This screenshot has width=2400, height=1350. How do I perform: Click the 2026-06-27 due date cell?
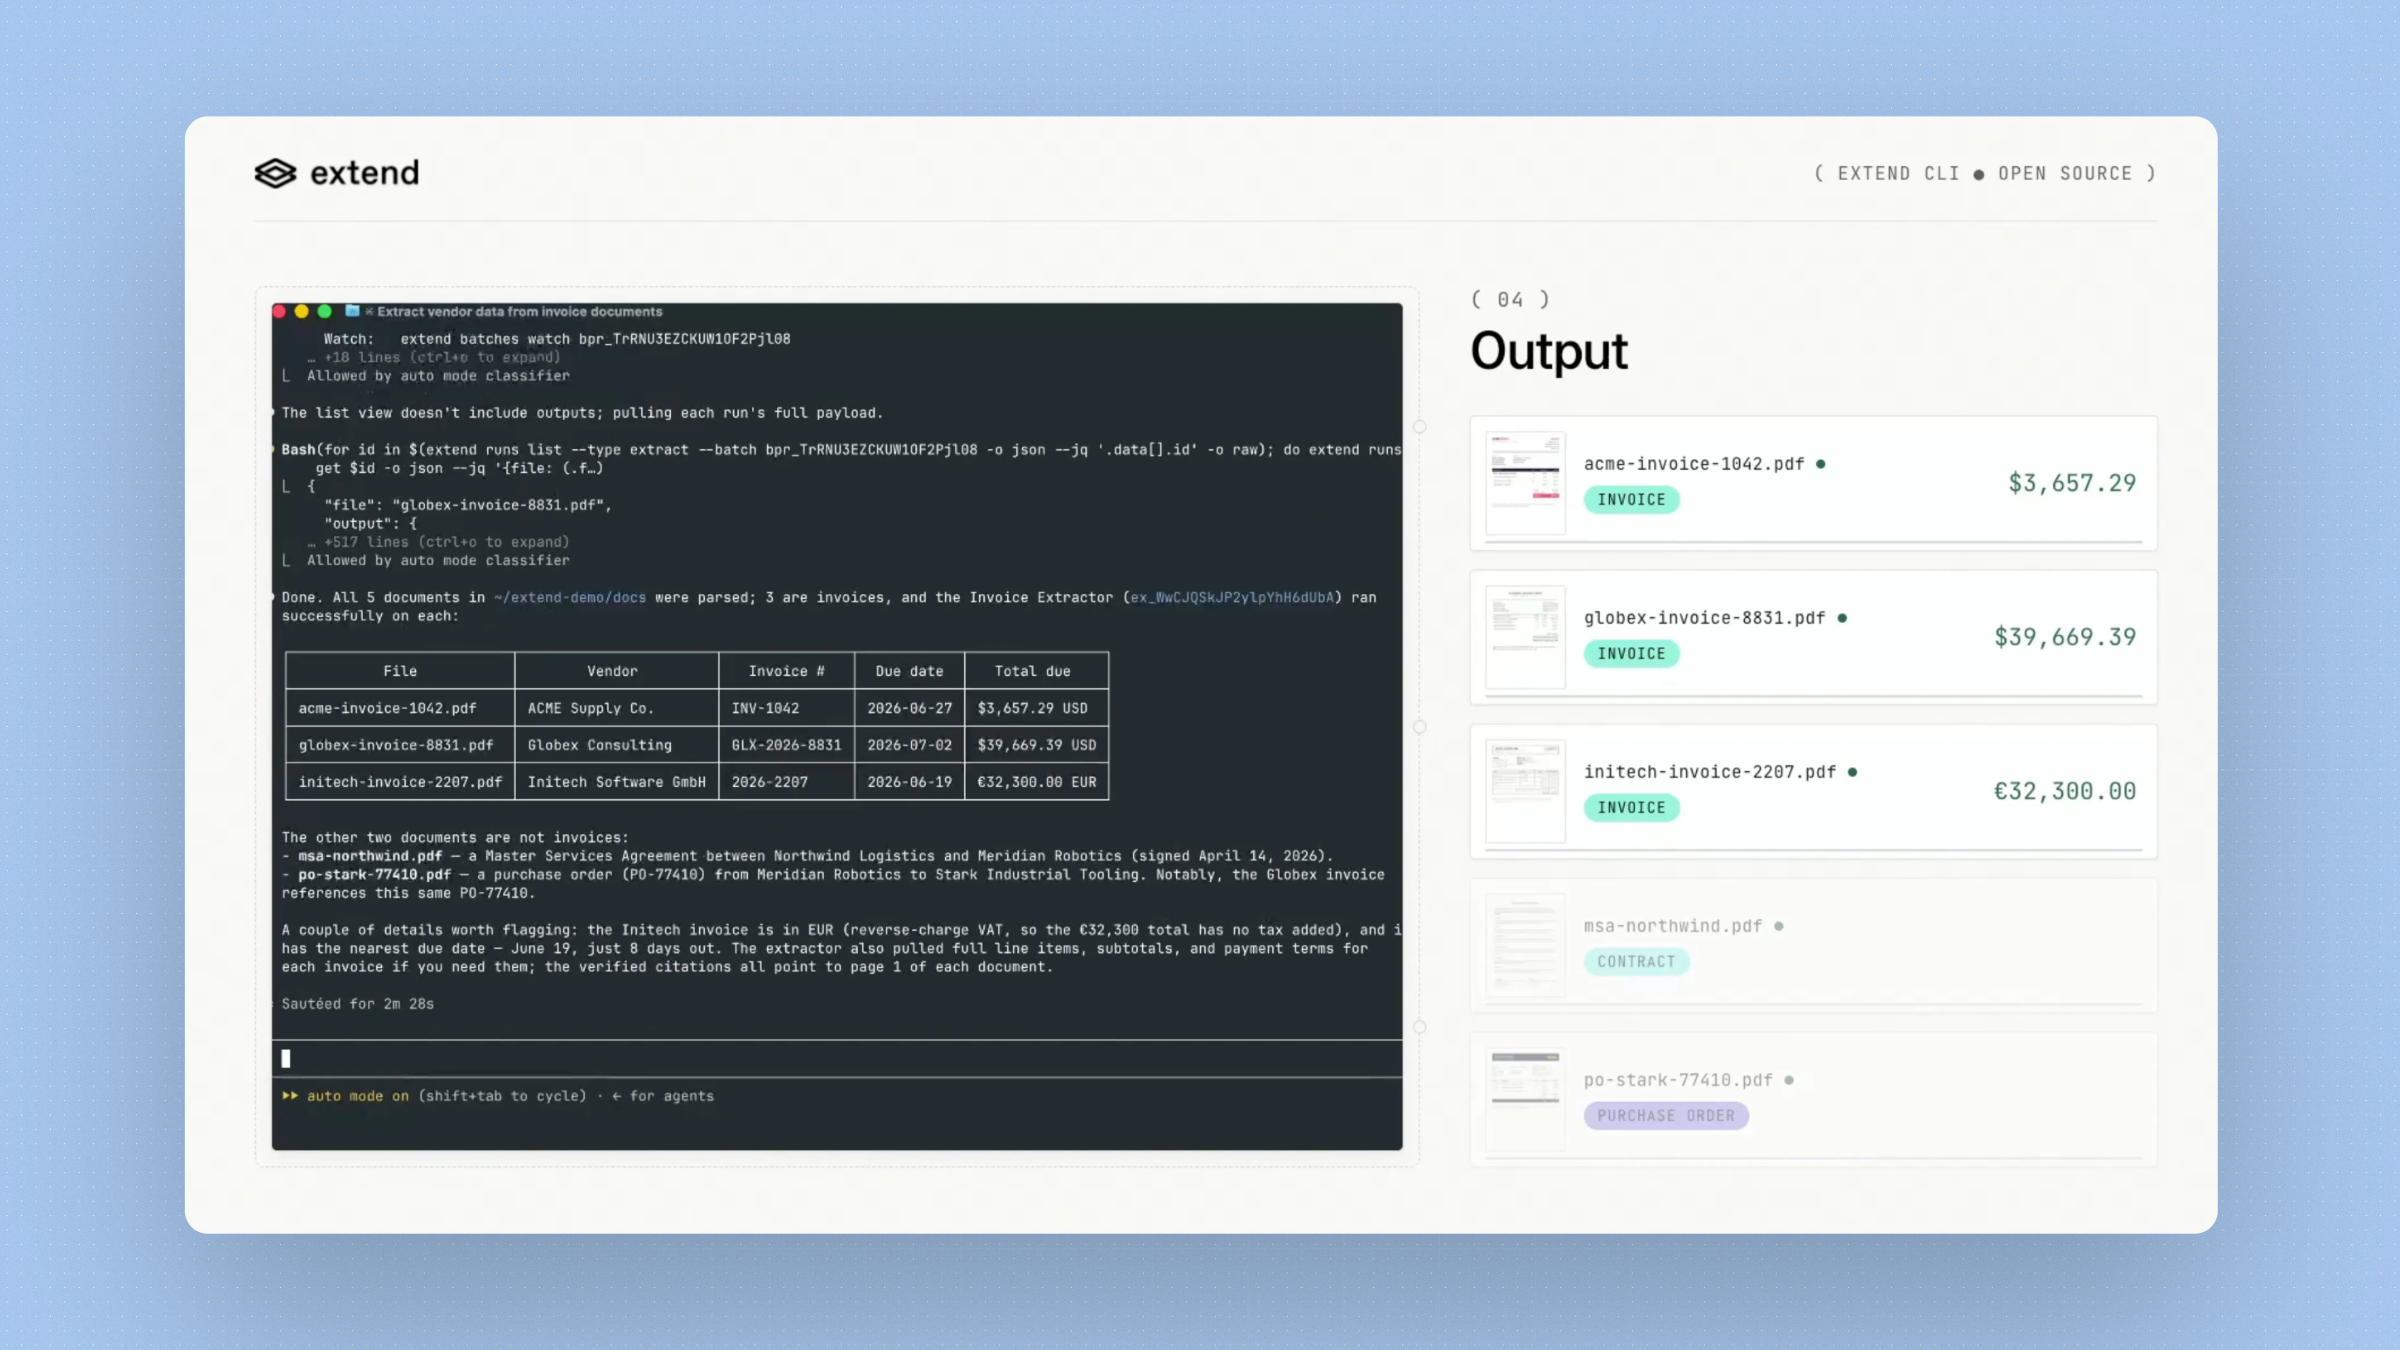[909, 708]
